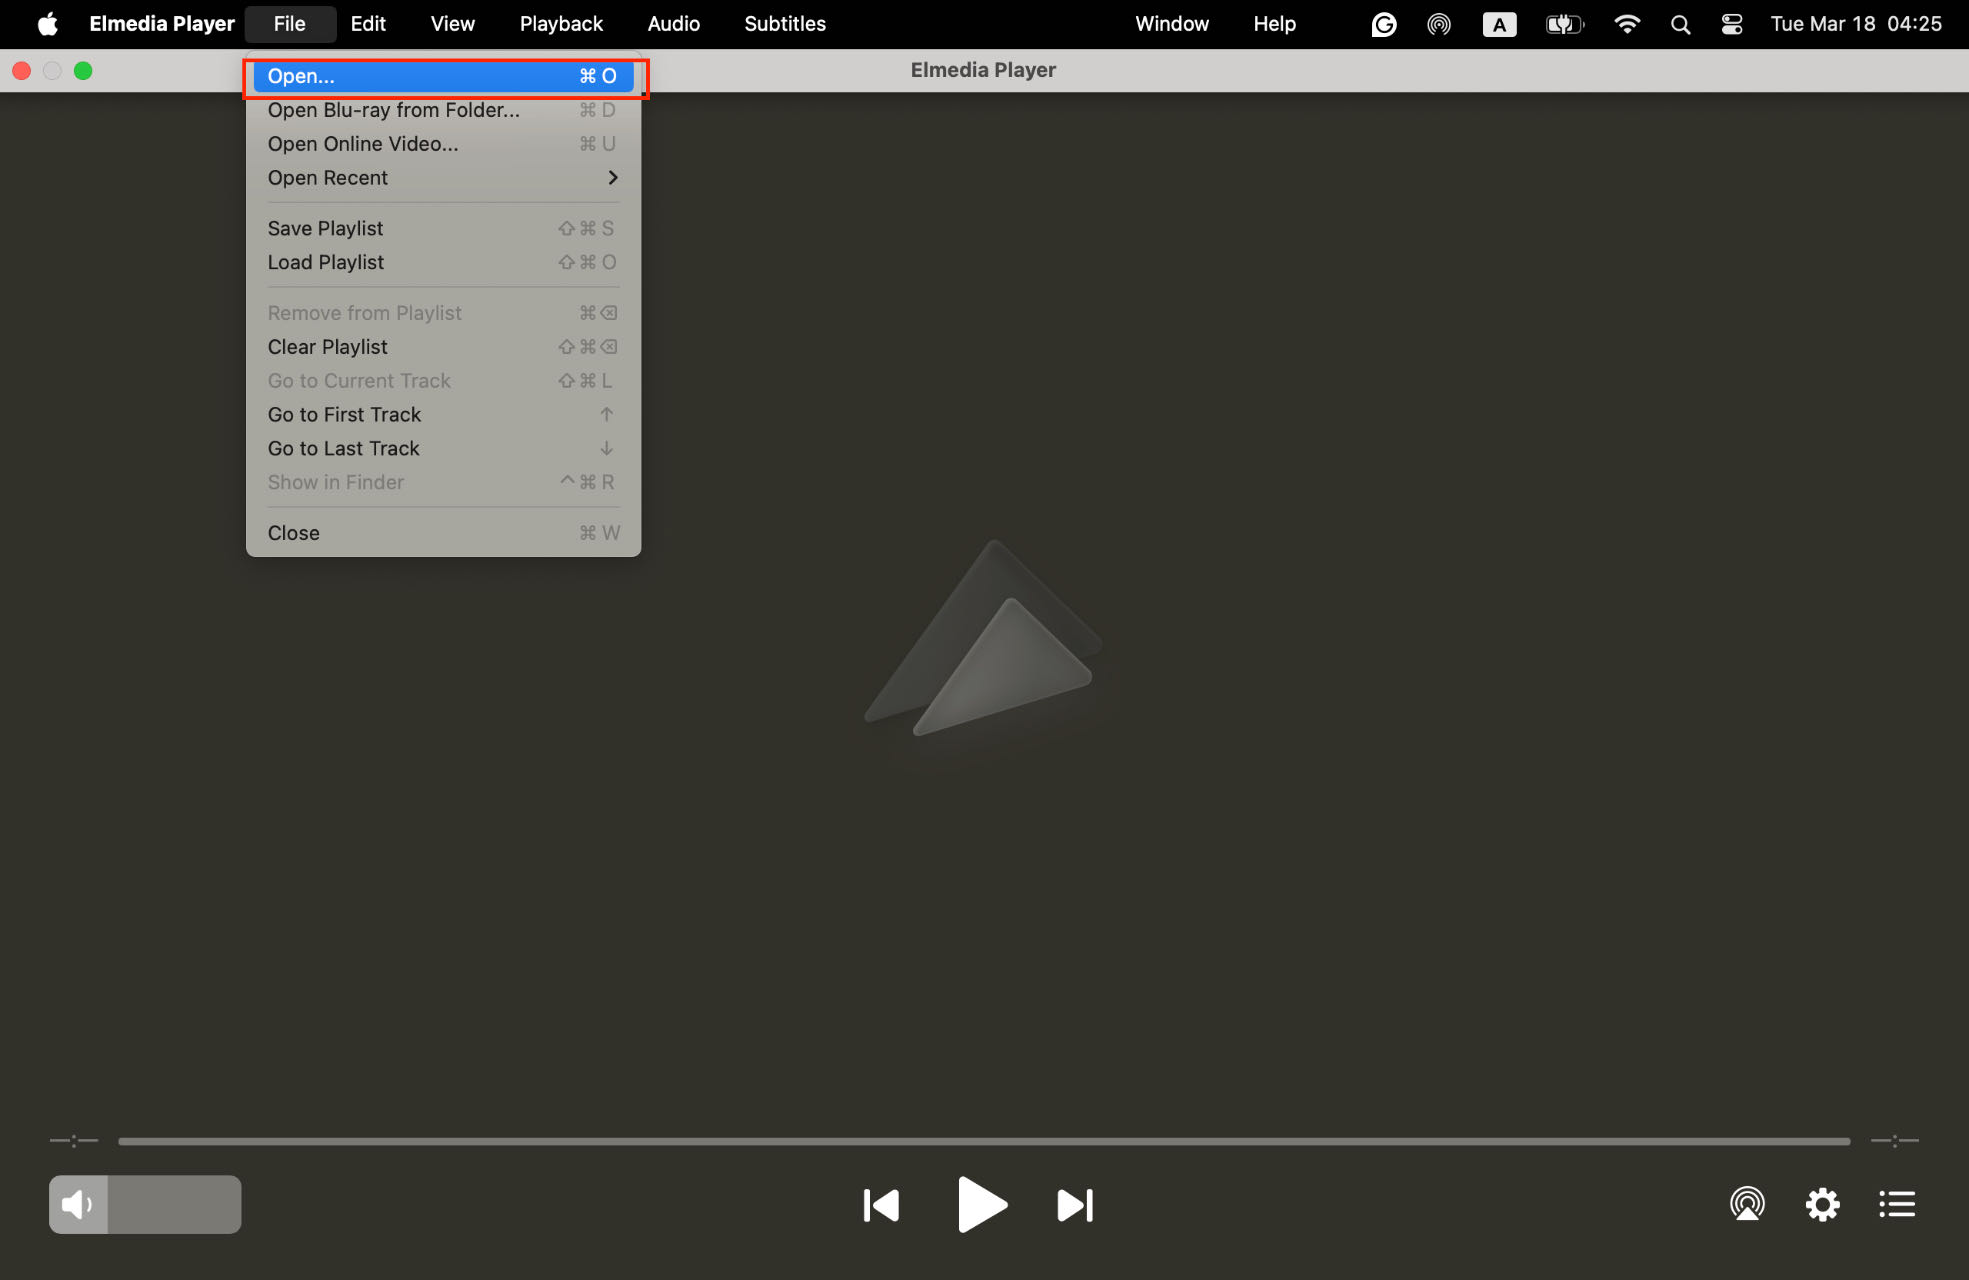Open the Audio menu
1969x1280 pixels.
tap(673, 24)
